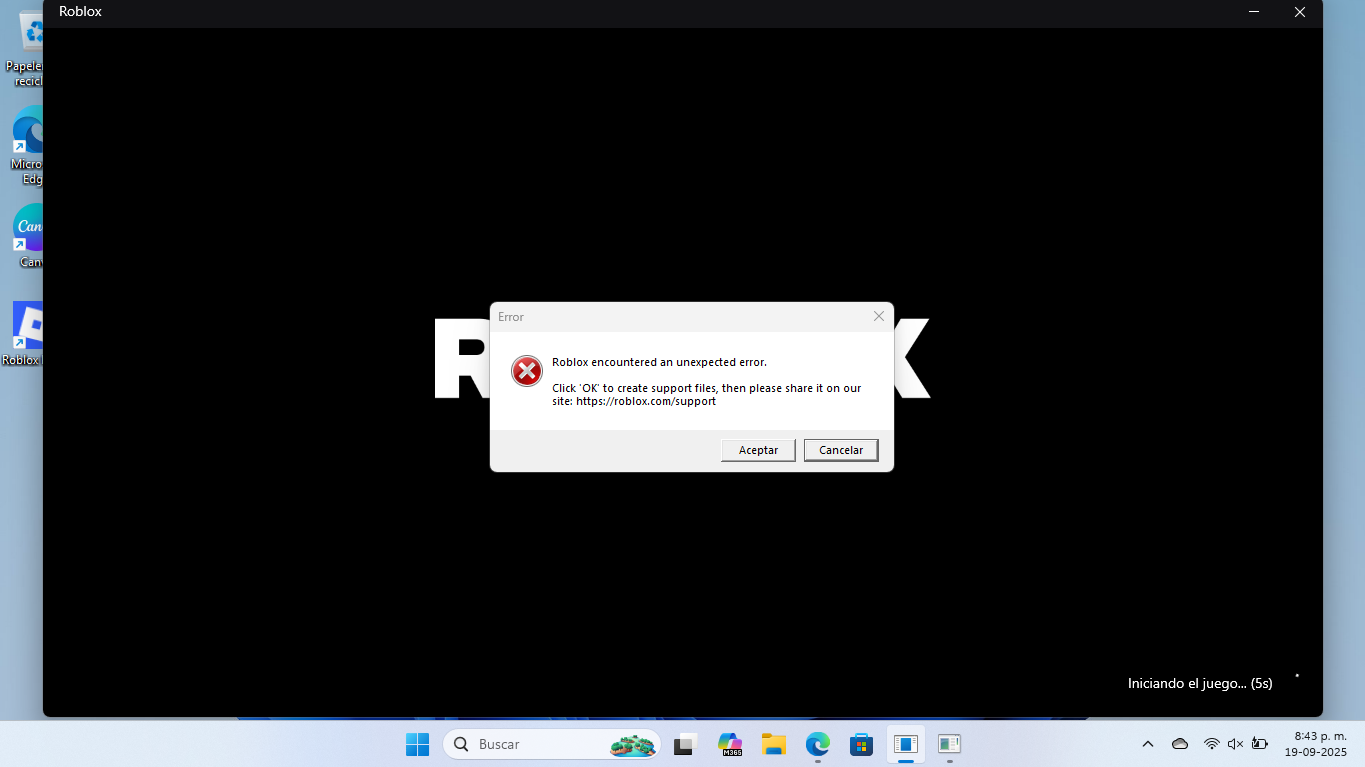Open Task View from the taskbar
This screenshot has height=767, width=1365.
685,744
